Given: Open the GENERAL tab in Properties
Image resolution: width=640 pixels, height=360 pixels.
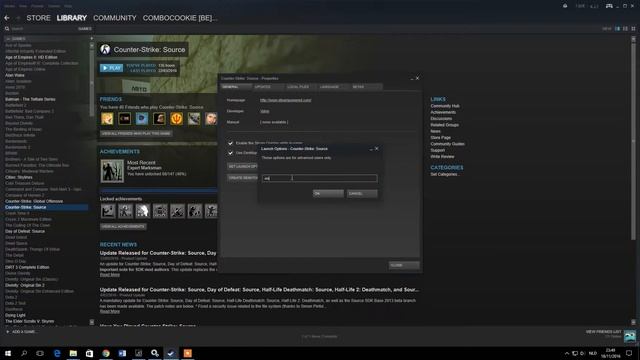Looking at the screenshot, I should pos(236,87).
